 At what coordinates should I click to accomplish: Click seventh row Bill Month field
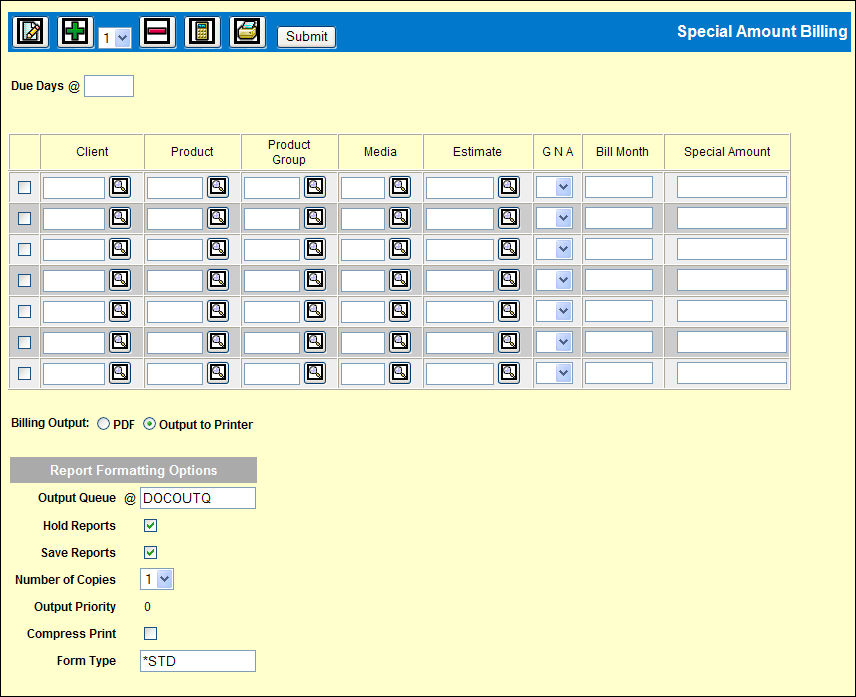[x=619, y=373]
